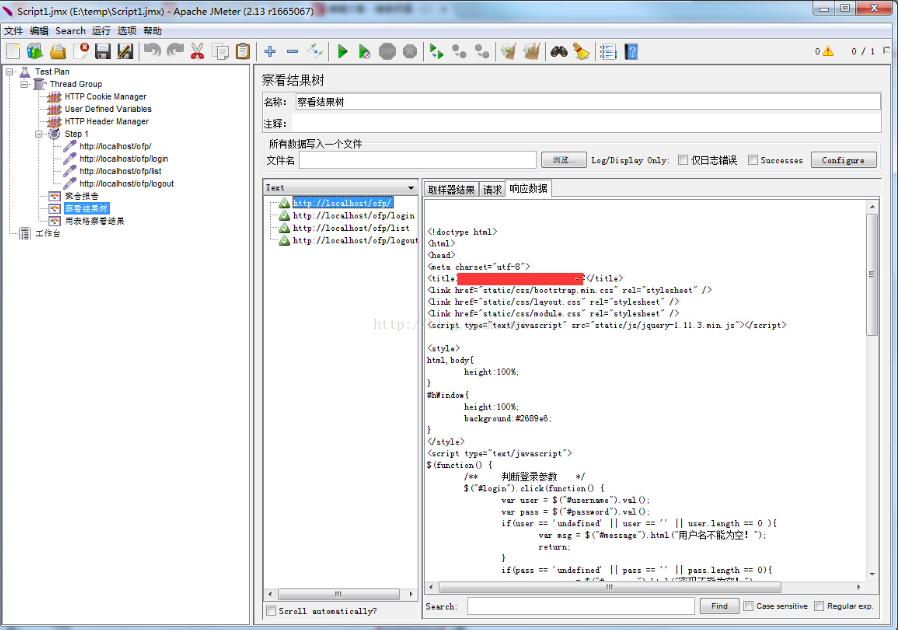
Task: Click Start no pauses icon
Action: pos(364,52)
